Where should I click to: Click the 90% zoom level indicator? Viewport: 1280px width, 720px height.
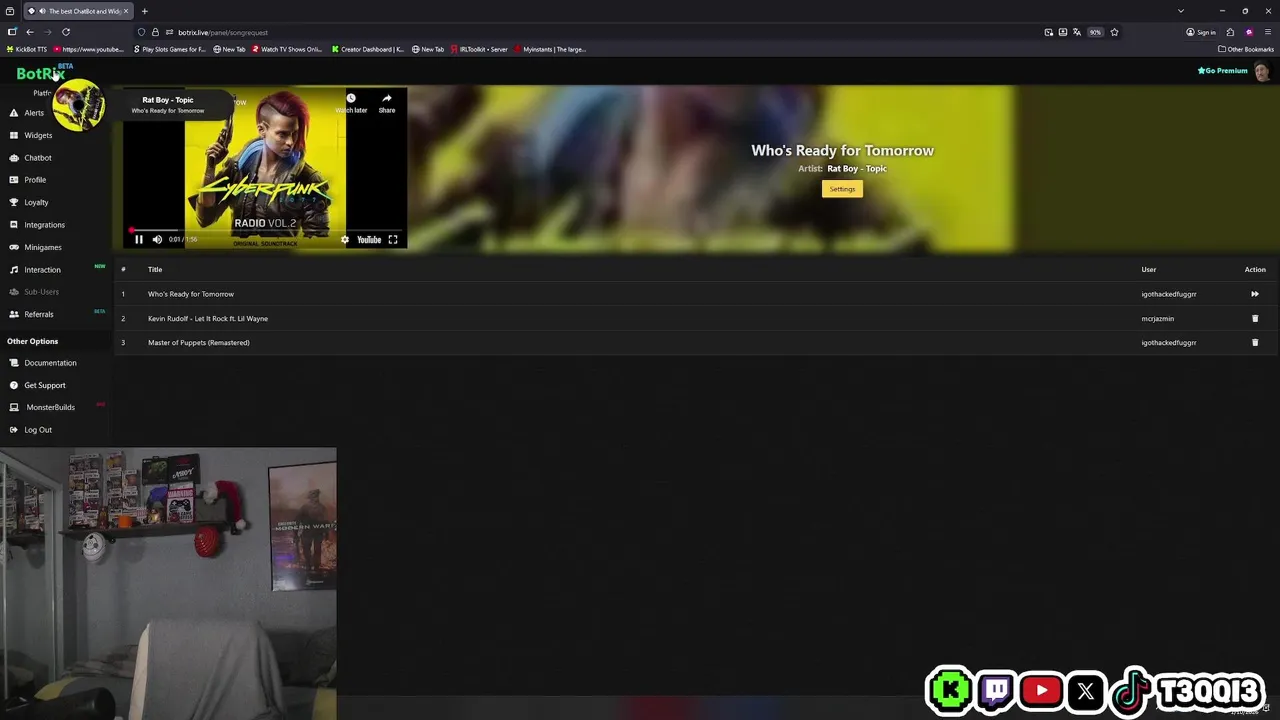(x=1095, y=32)
